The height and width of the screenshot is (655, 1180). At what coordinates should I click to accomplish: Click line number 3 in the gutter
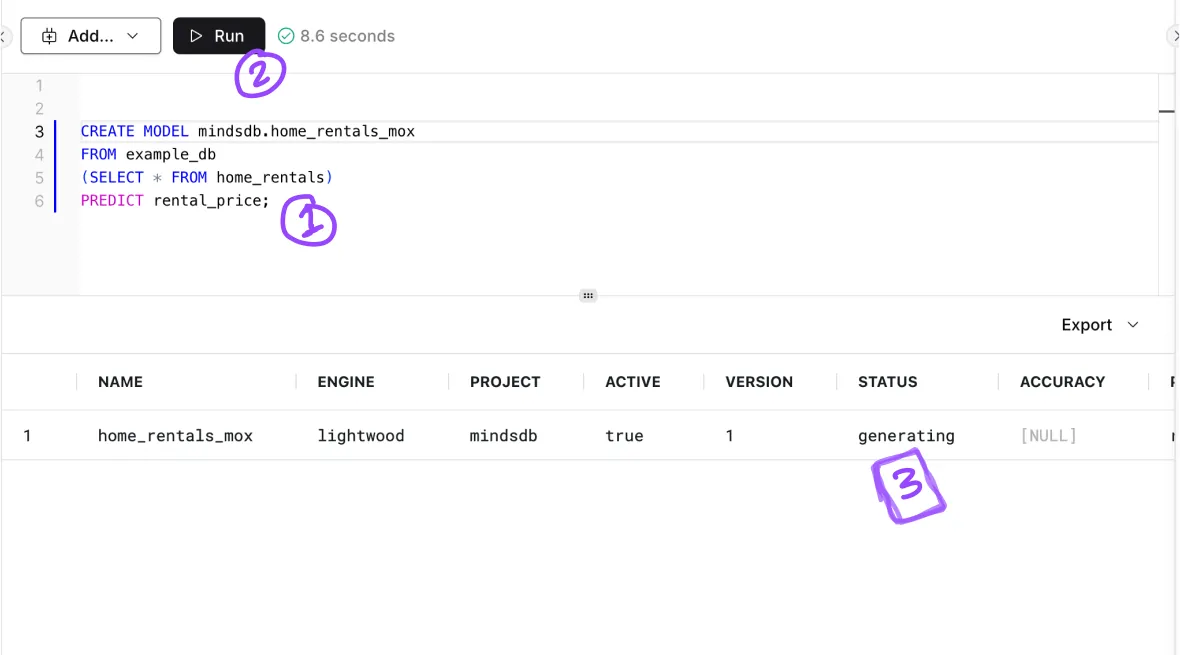39,132
